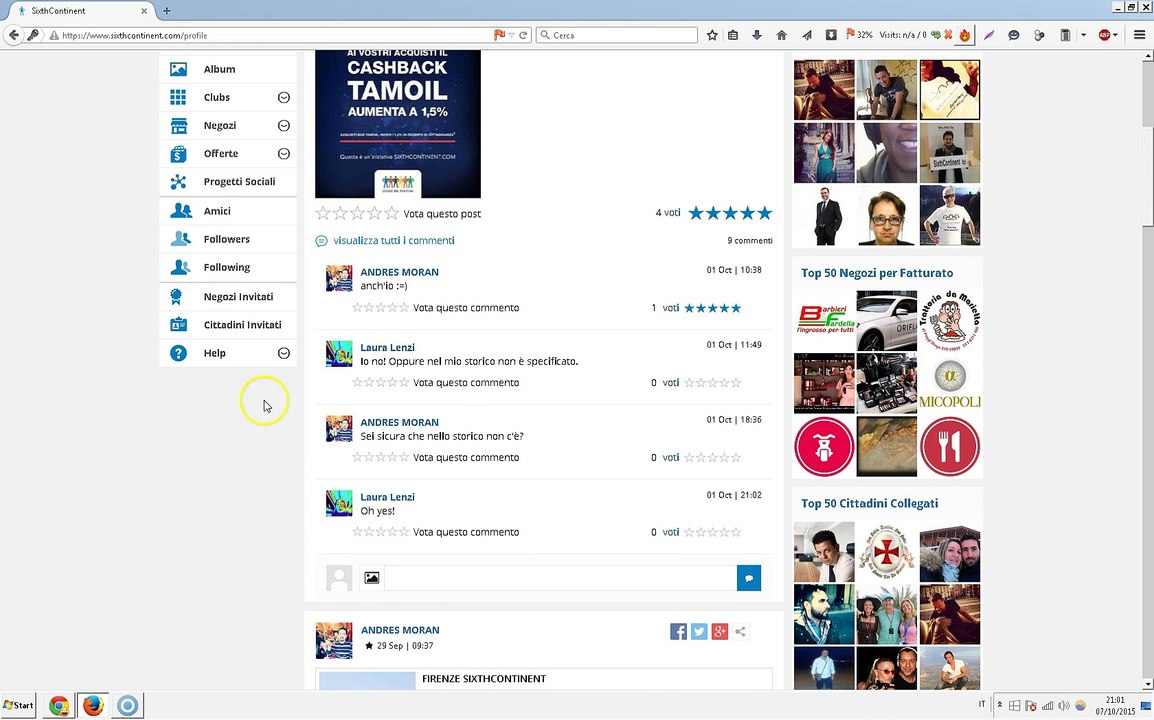1154x720 pixels.
Task: Expand the Offerte submenu arrow
Action: (283, 153)
